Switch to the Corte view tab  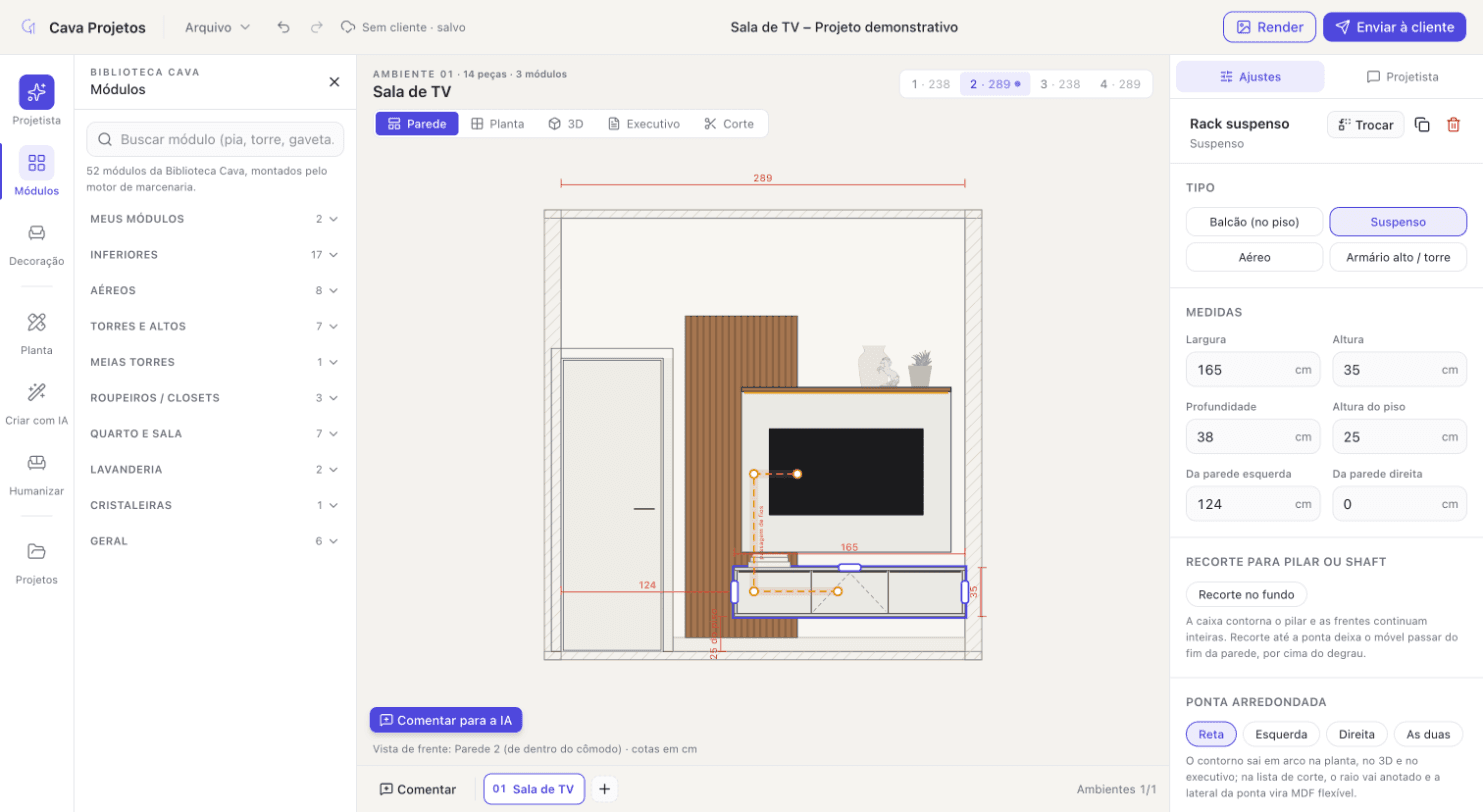pyautogui.click(x=729, y=124)
